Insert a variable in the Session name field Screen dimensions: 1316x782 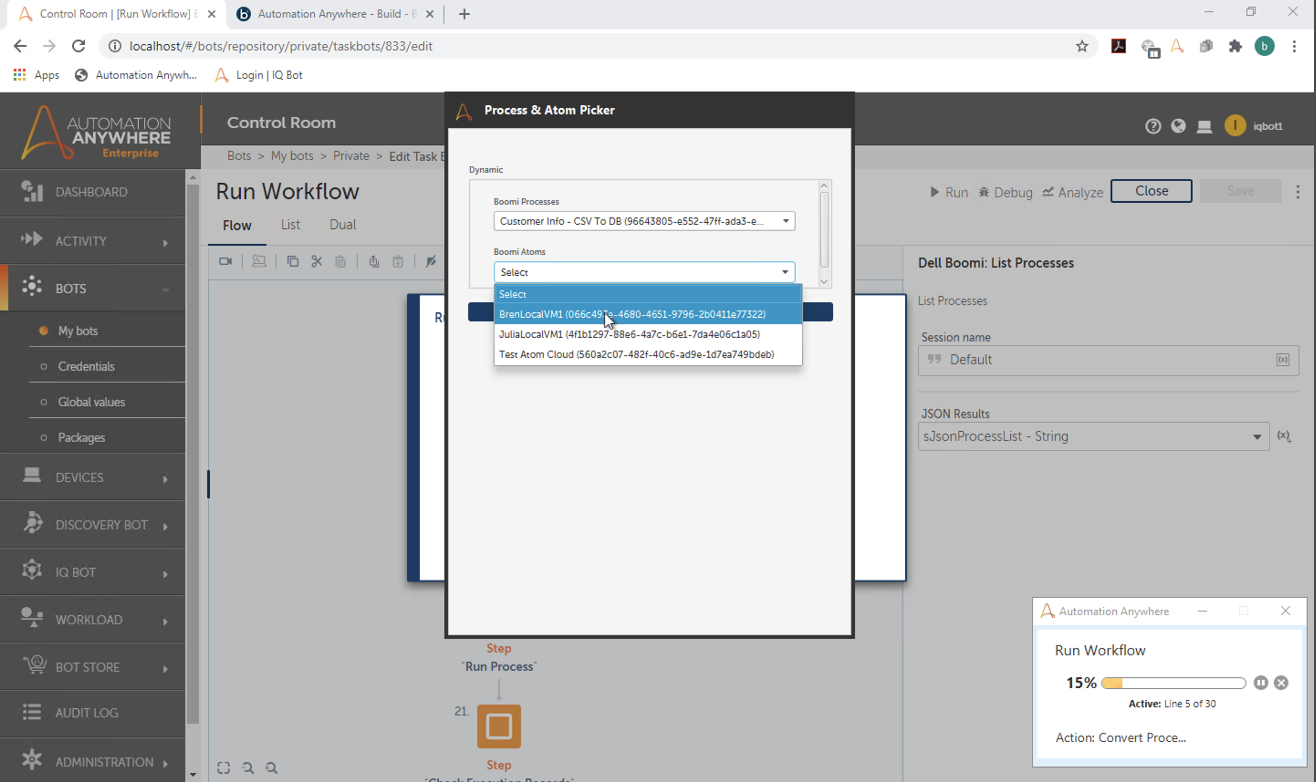tap(1283, 360)
